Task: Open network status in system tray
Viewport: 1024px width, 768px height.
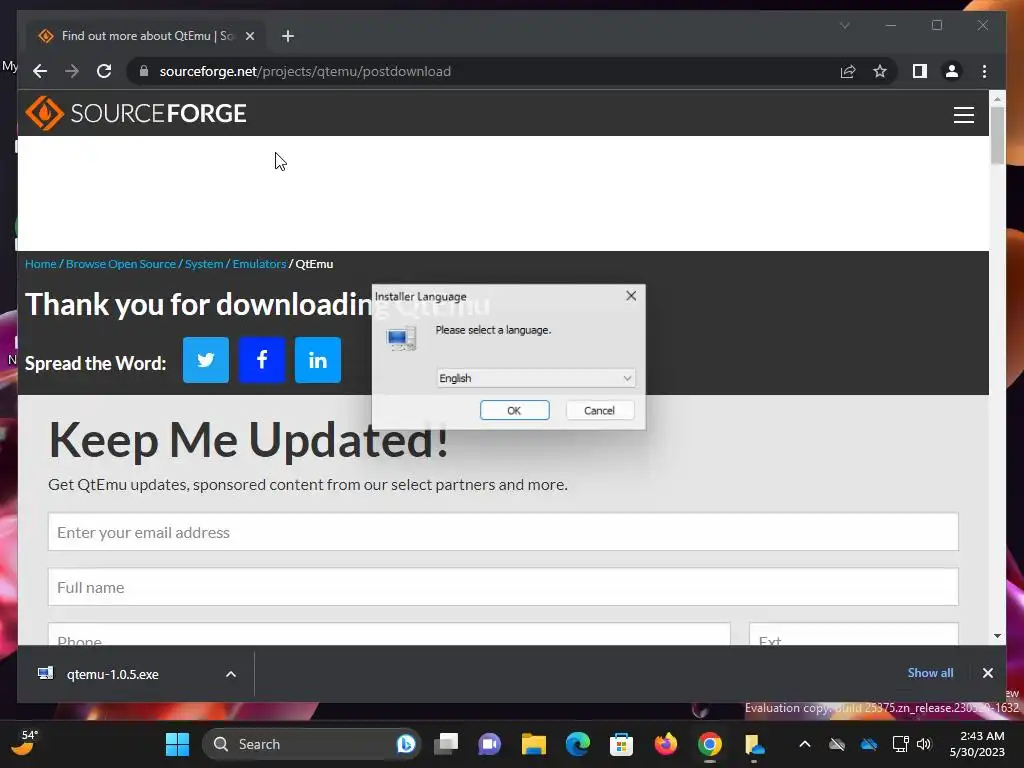Action: [901, 744]
